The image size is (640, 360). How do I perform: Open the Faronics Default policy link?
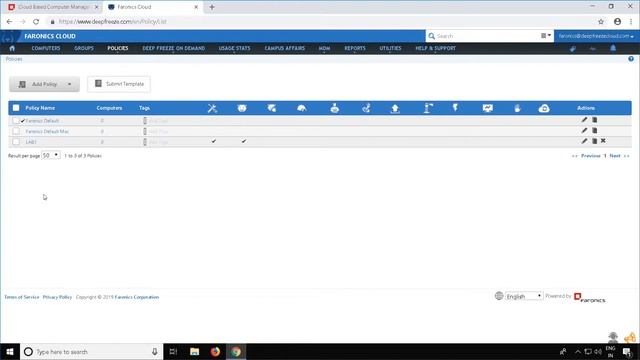tap(42, 121)
